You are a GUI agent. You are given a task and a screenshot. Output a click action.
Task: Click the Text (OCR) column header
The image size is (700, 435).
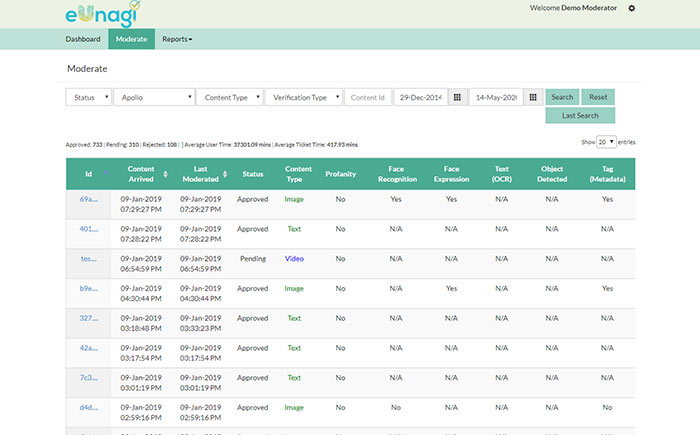pos(502,174)
